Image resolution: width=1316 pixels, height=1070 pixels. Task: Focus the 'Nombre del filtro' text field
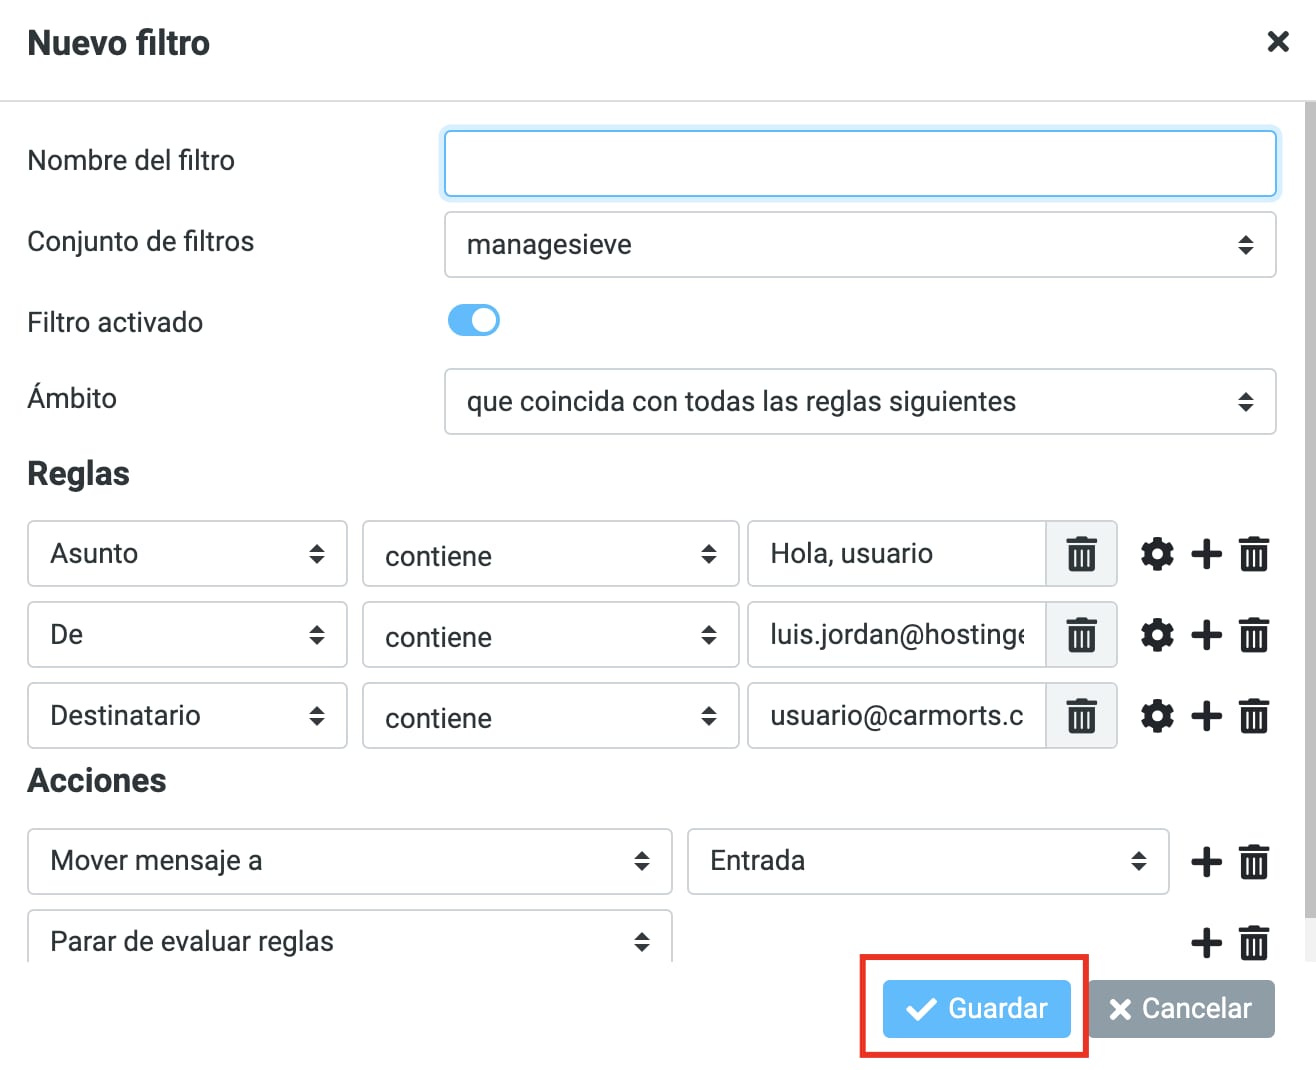click(859, 164)
